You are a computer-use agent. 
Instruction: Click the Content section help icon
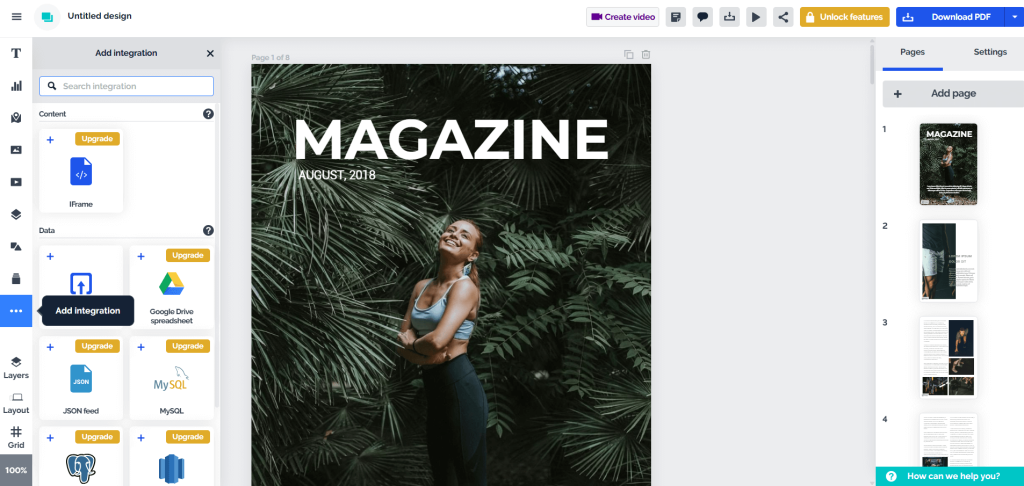[208, 114]
